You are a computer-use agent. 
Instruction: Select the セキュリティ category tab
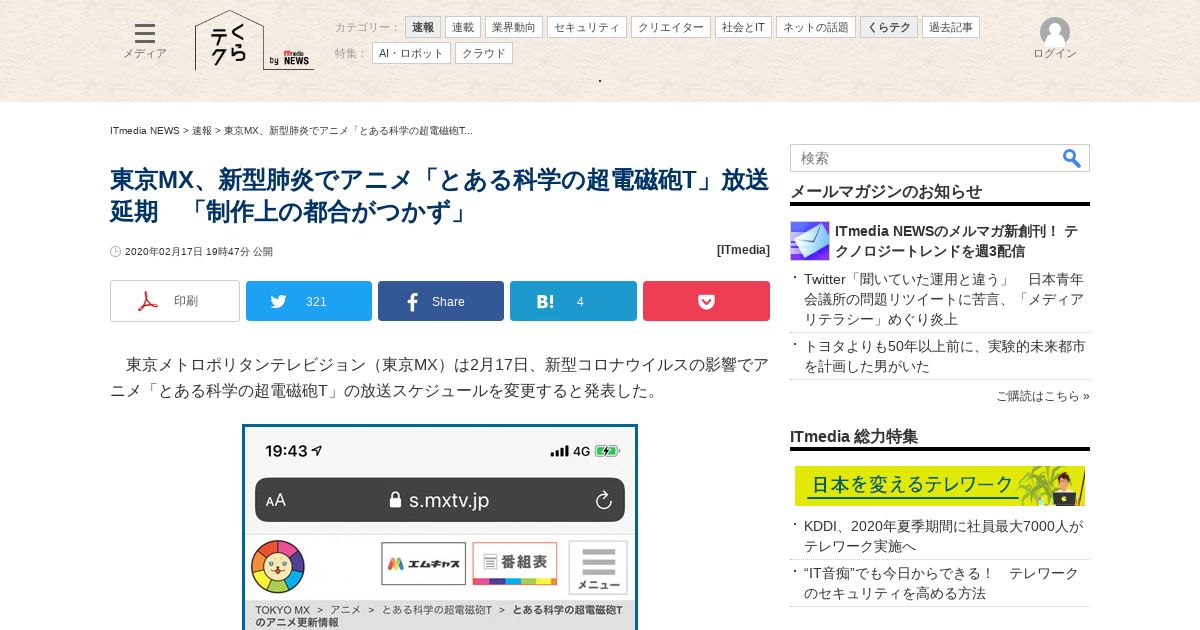(x=587, y=27)
